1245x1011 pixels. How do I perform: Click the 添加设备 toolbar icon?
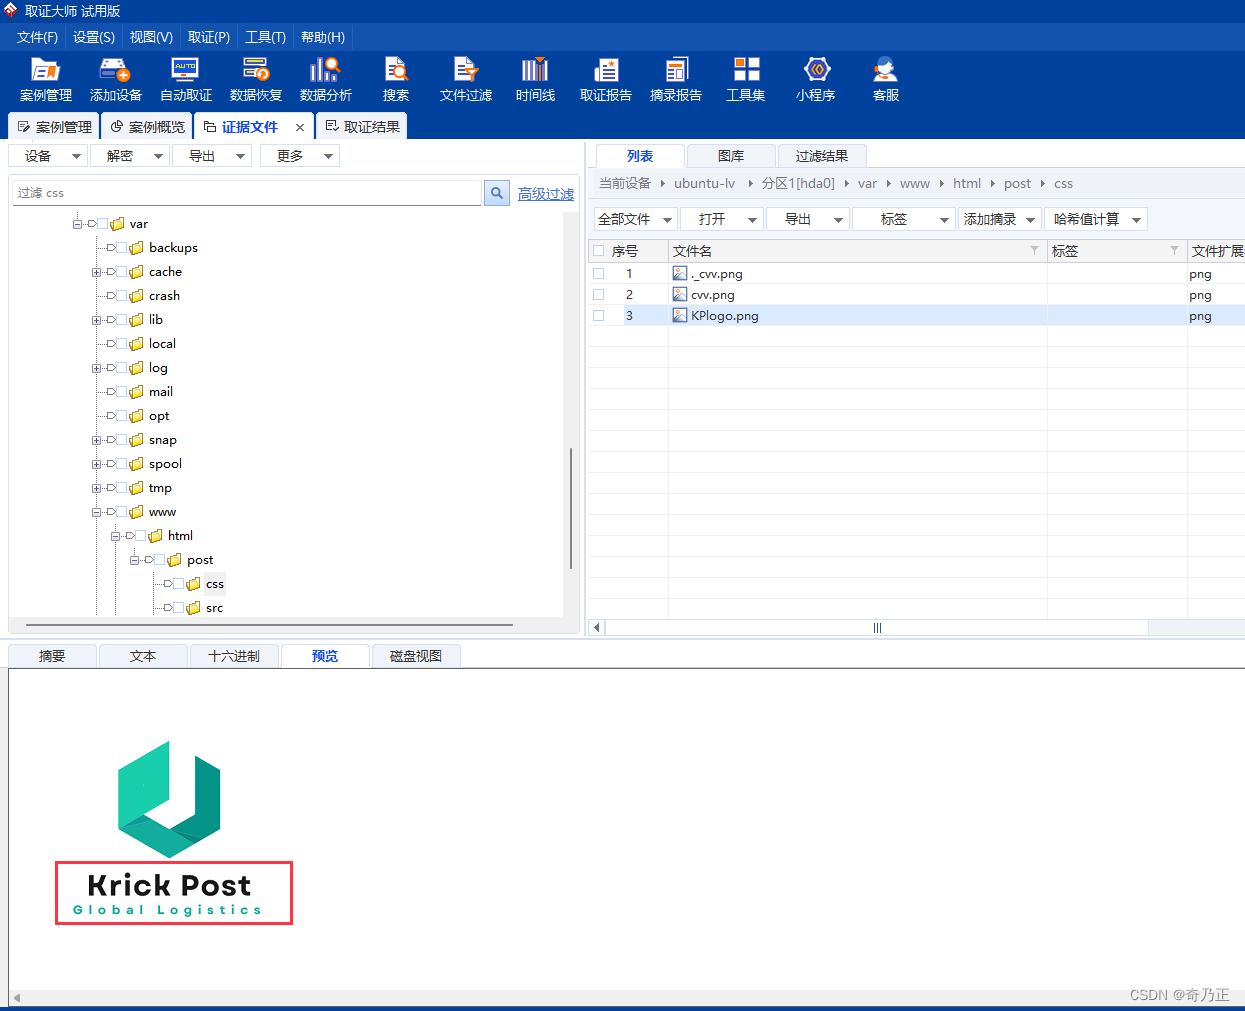point(115,80)
